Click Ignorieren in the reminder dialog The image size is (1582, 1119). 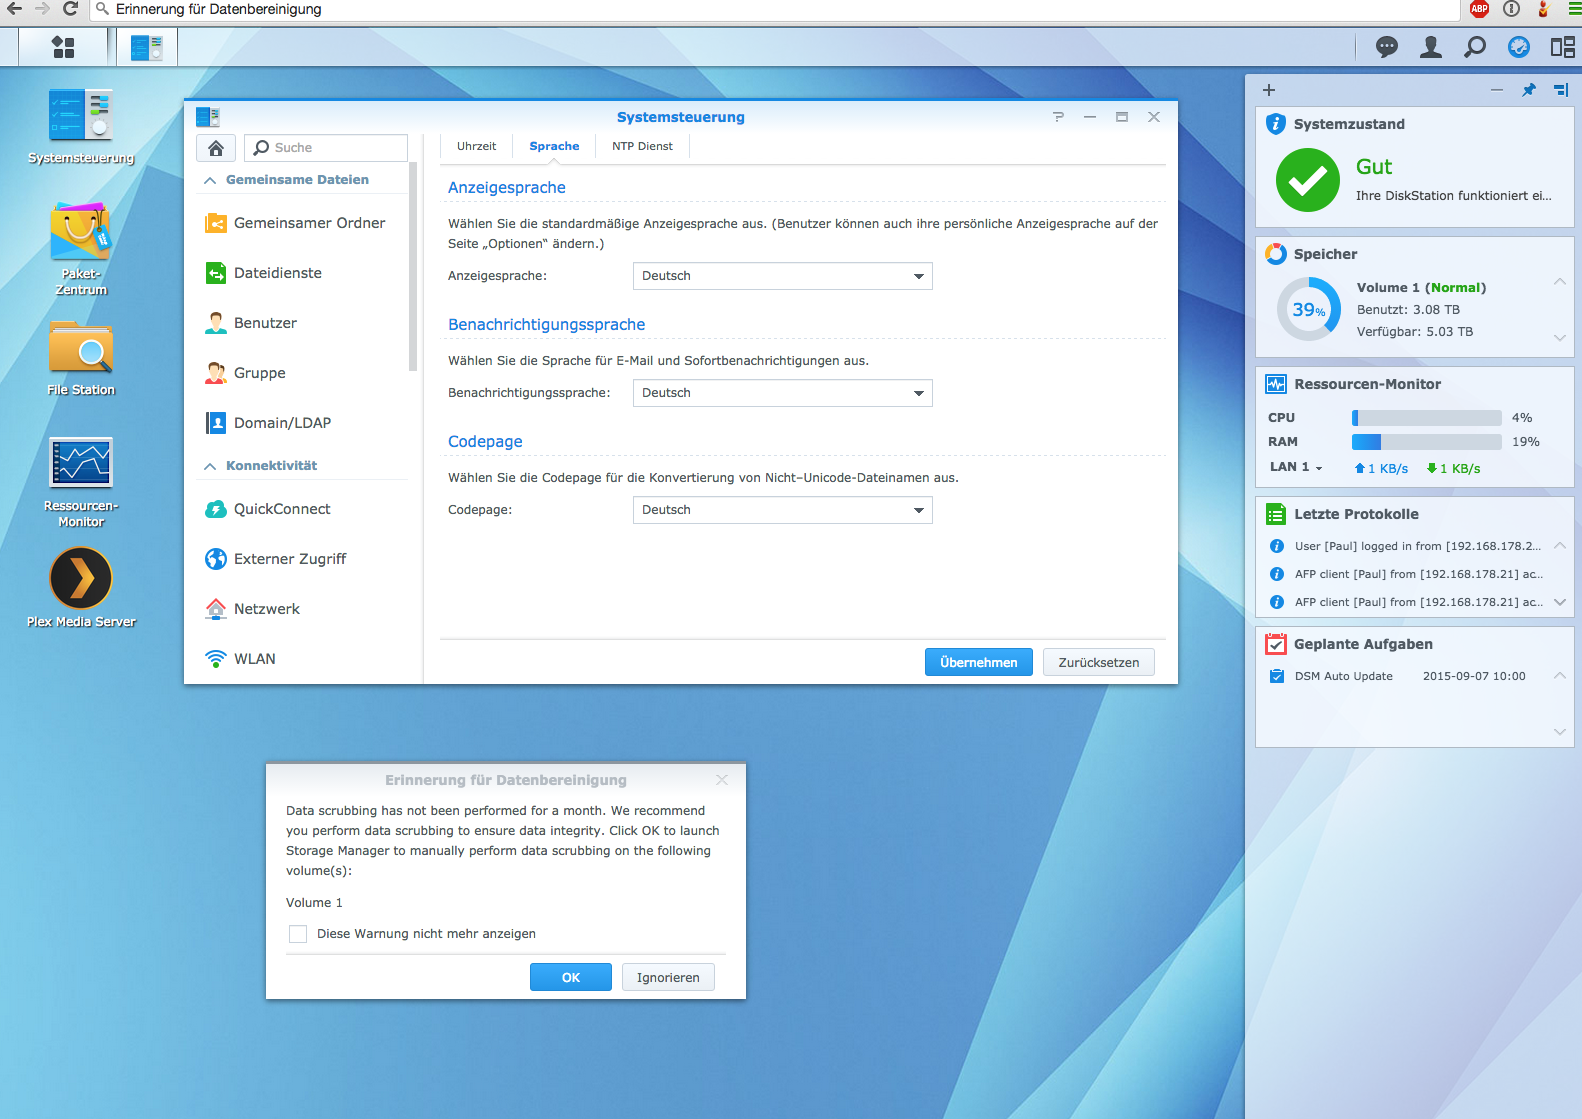[x=668, y=977]
